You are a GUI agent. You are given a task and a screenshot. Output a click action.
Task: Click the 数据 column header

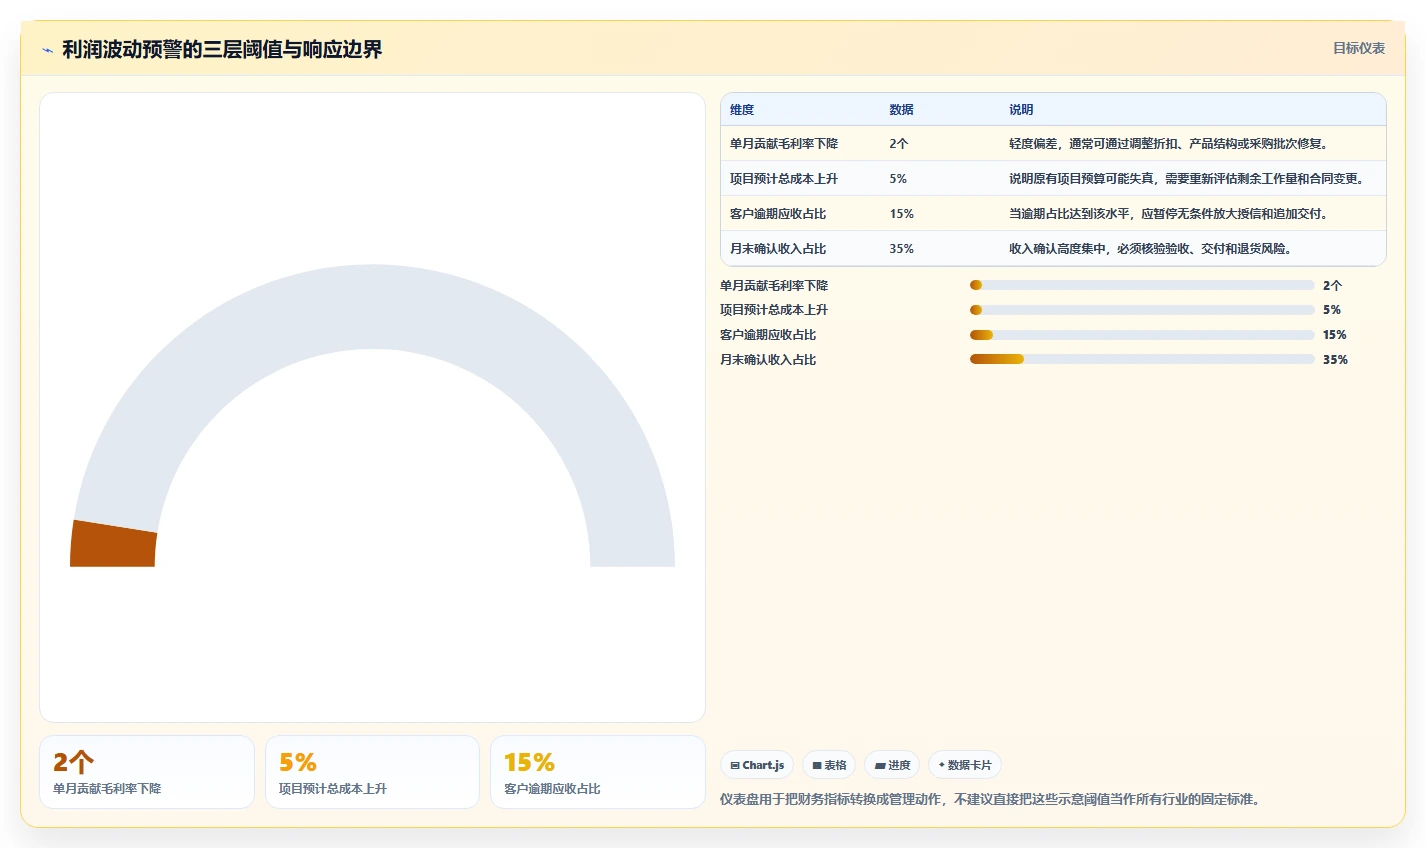[x=901, y=110]
